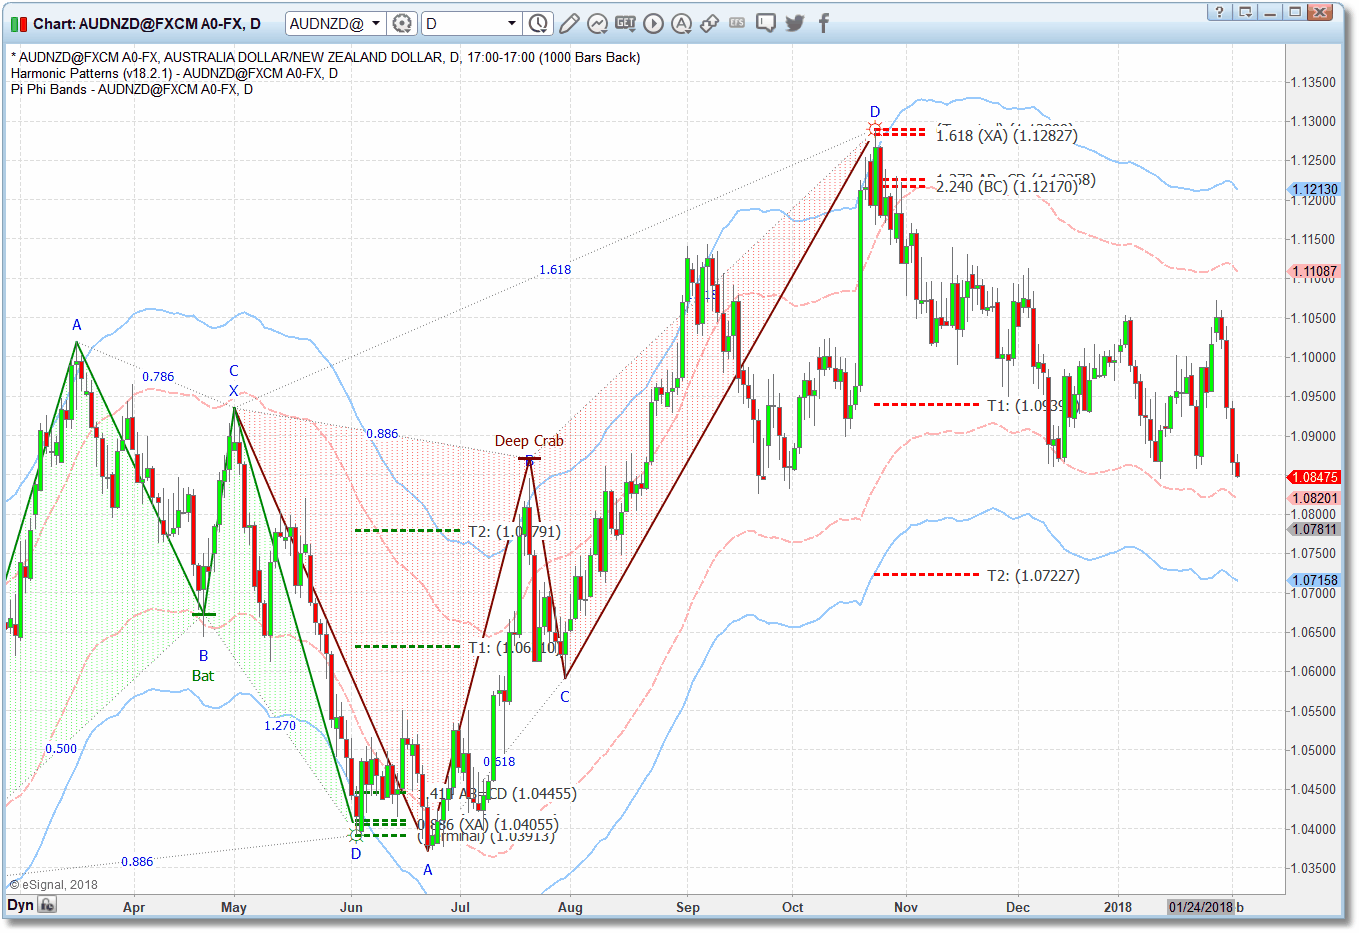This screenshot has width=1359, height=933.
Task: Share chart via Facebook icon
Action: point(824,23)
